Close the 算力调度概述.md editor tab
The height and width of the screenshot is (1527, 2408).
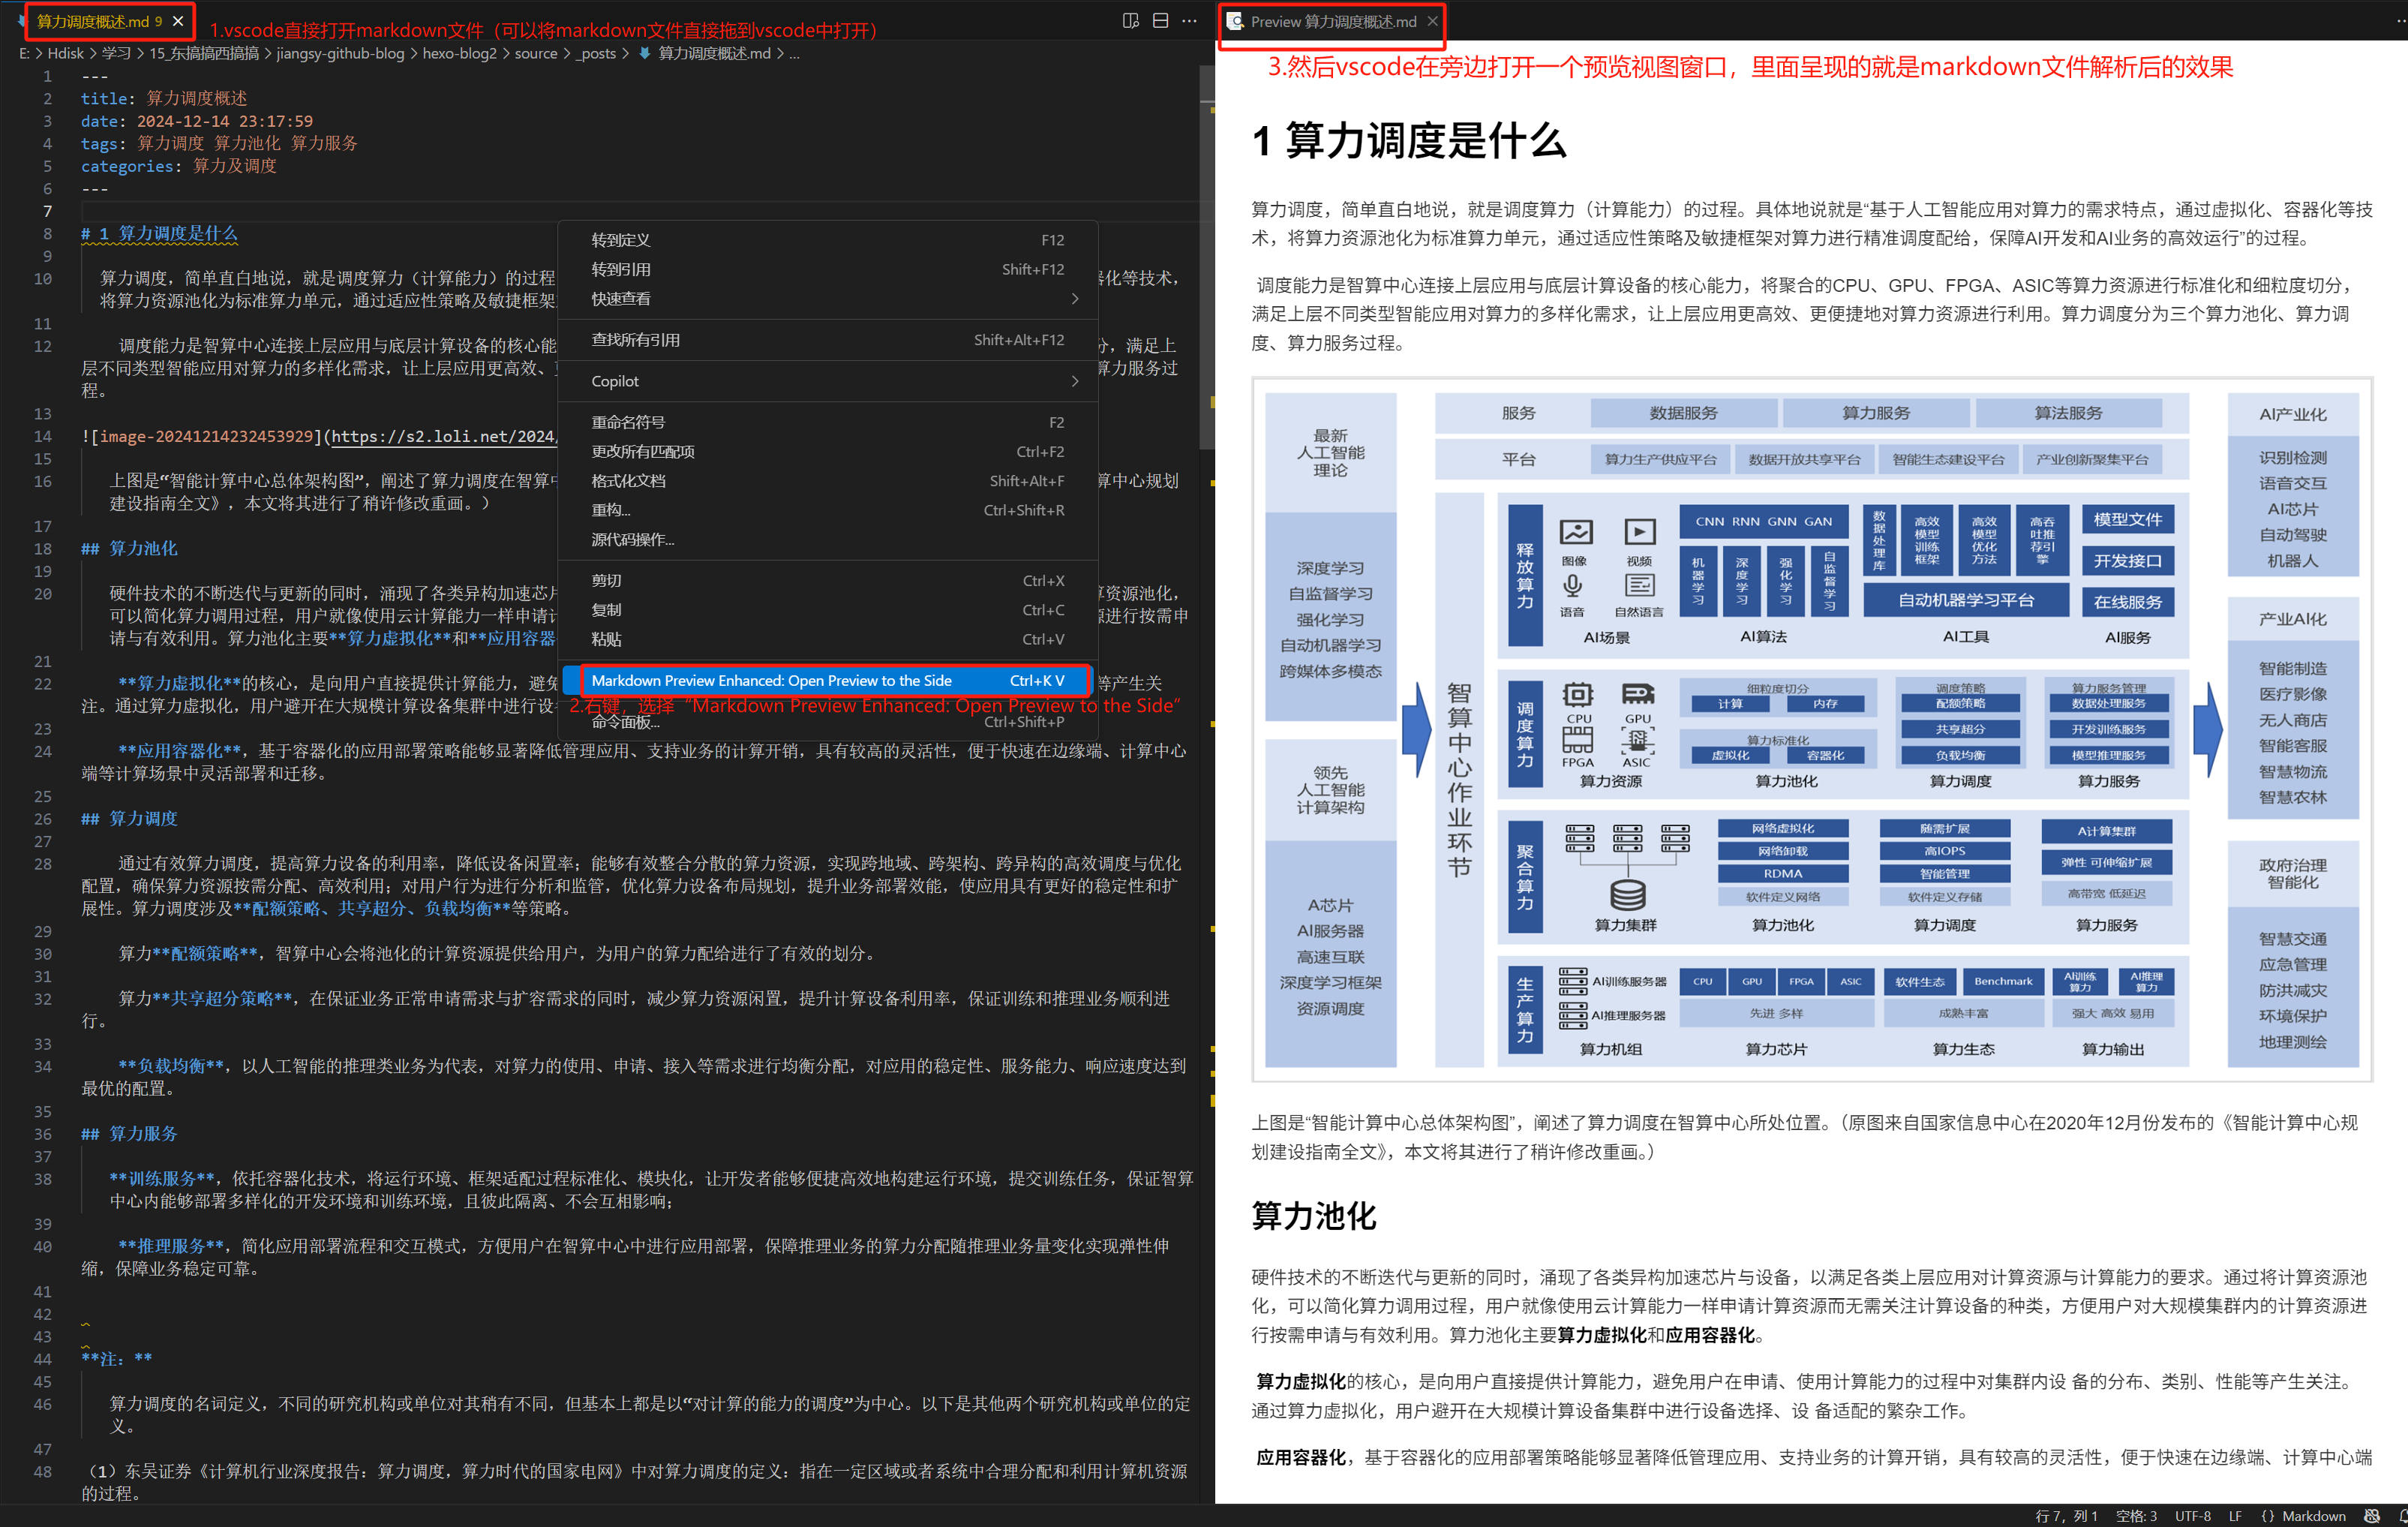tap(178, 20)
